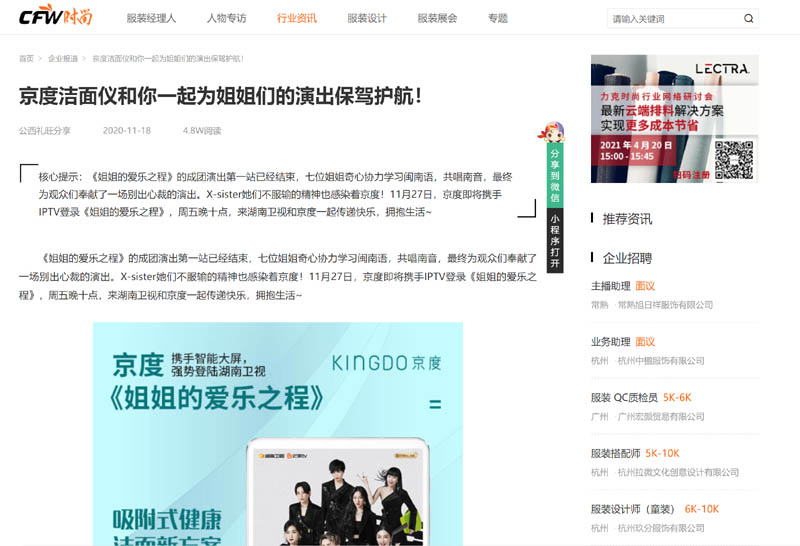Open 业务助理 job listing

click(611, 342)
